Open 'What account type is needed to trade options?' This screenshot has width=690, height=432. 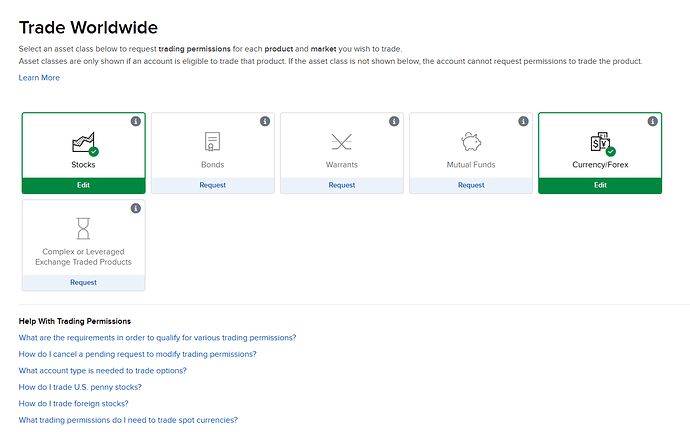[103, 370]
